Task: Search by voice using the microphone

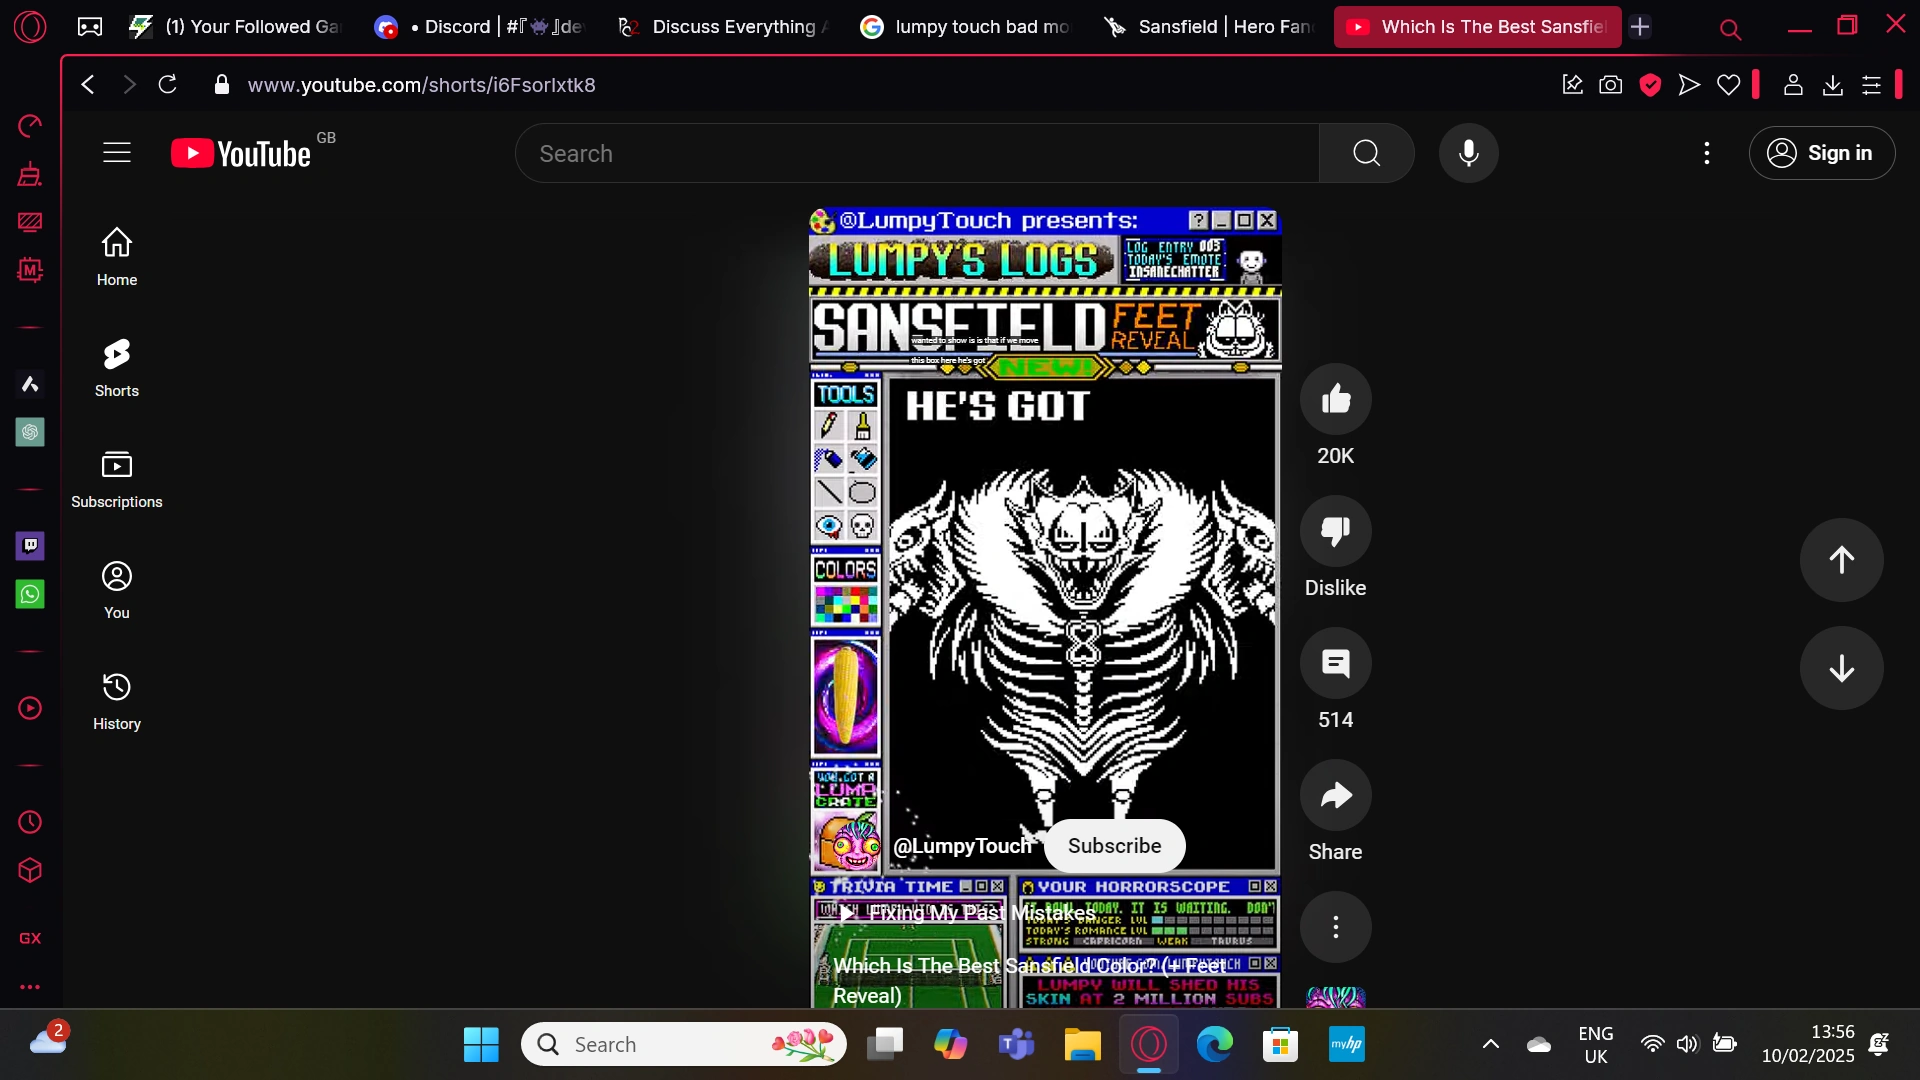Action: pos(1468,153)
